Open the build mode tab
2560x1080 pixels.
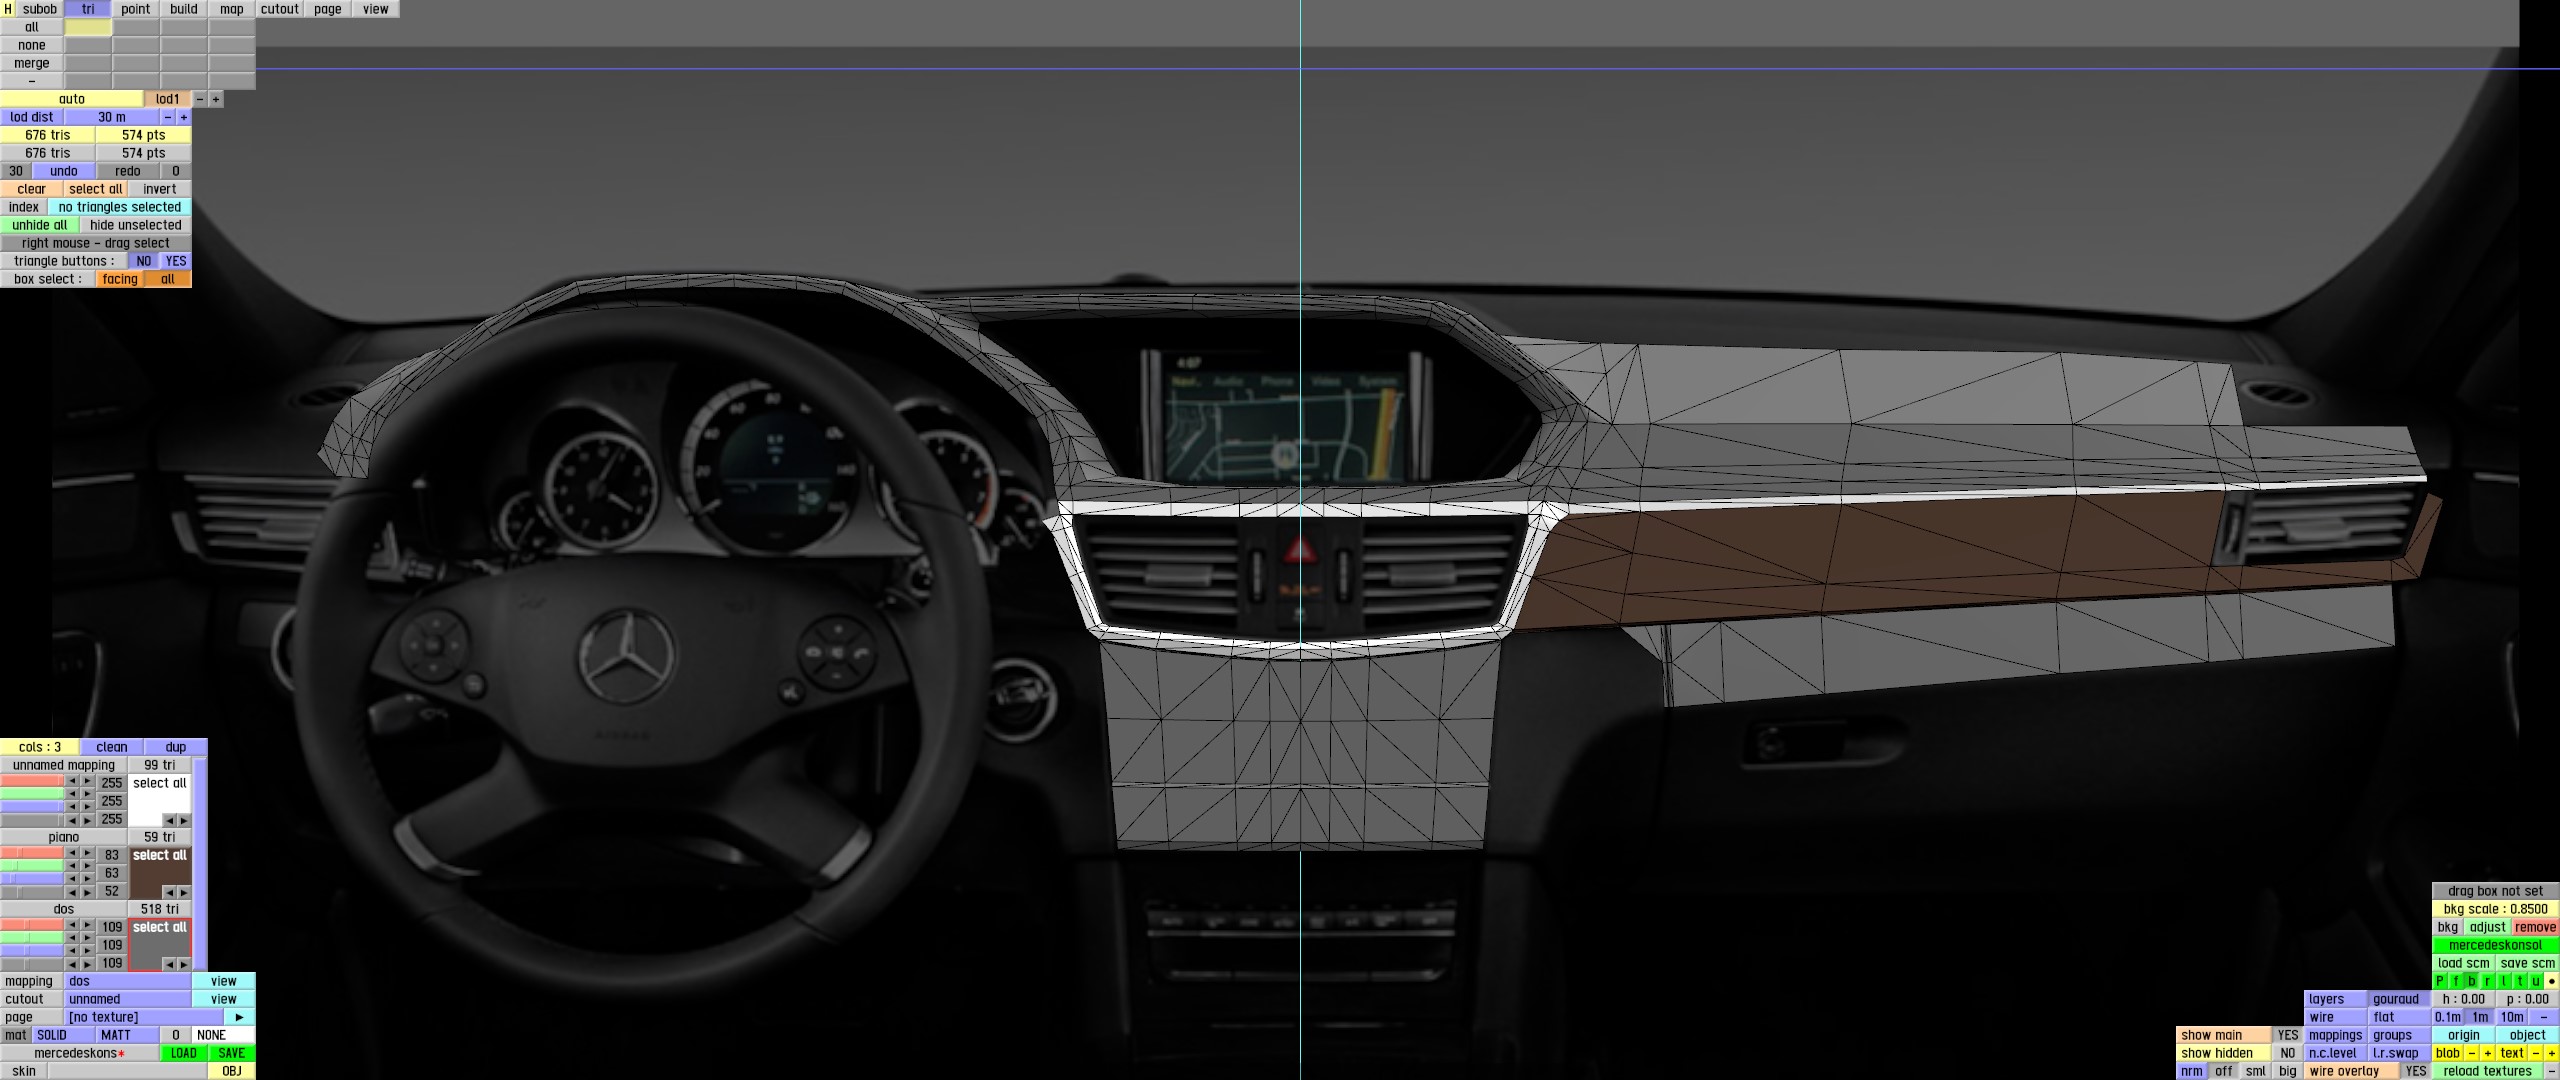coord(184,9)
